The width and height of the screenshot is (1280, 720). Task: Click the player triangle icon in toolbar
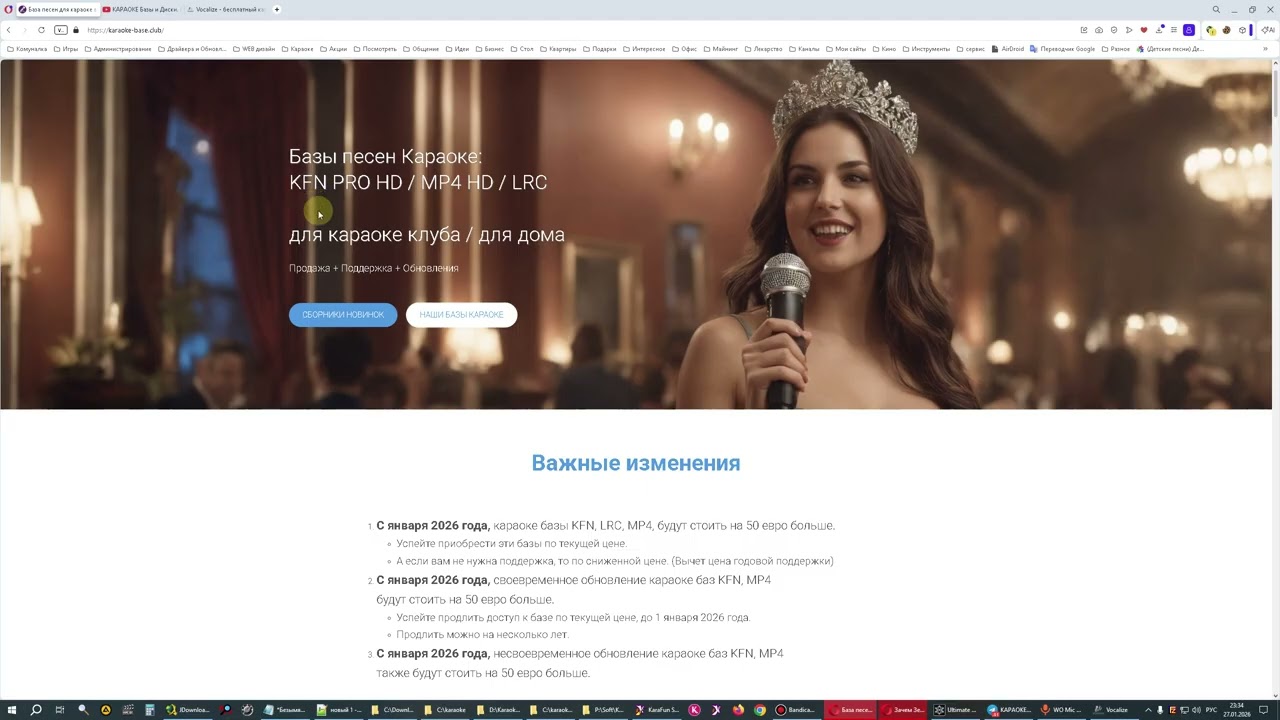(x=1129, y=30)
